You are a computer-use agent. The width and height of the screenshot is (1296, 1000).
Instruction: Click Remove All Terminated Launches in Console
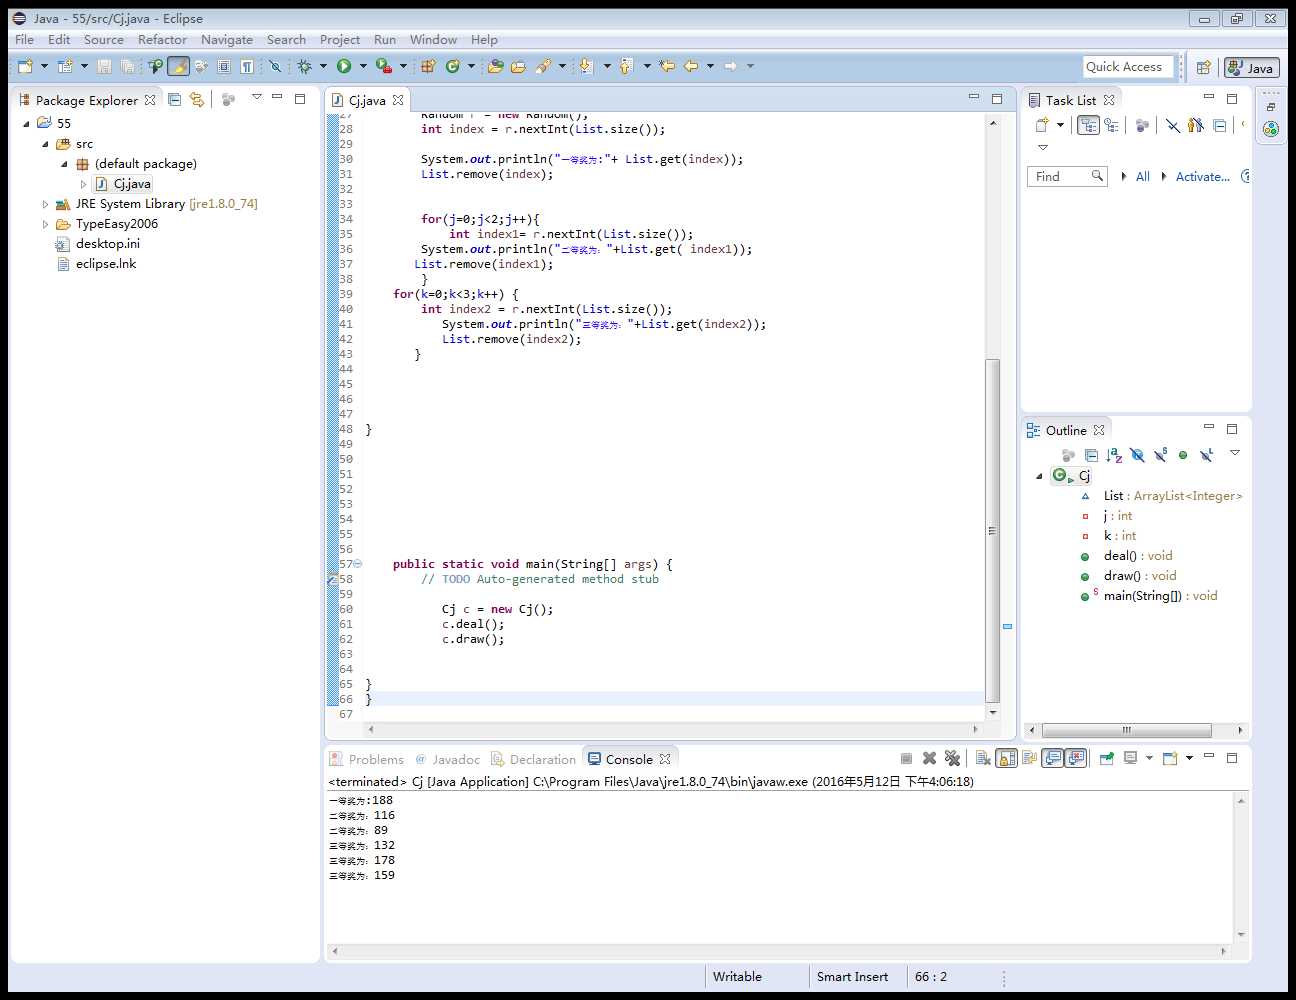(952, 758)
